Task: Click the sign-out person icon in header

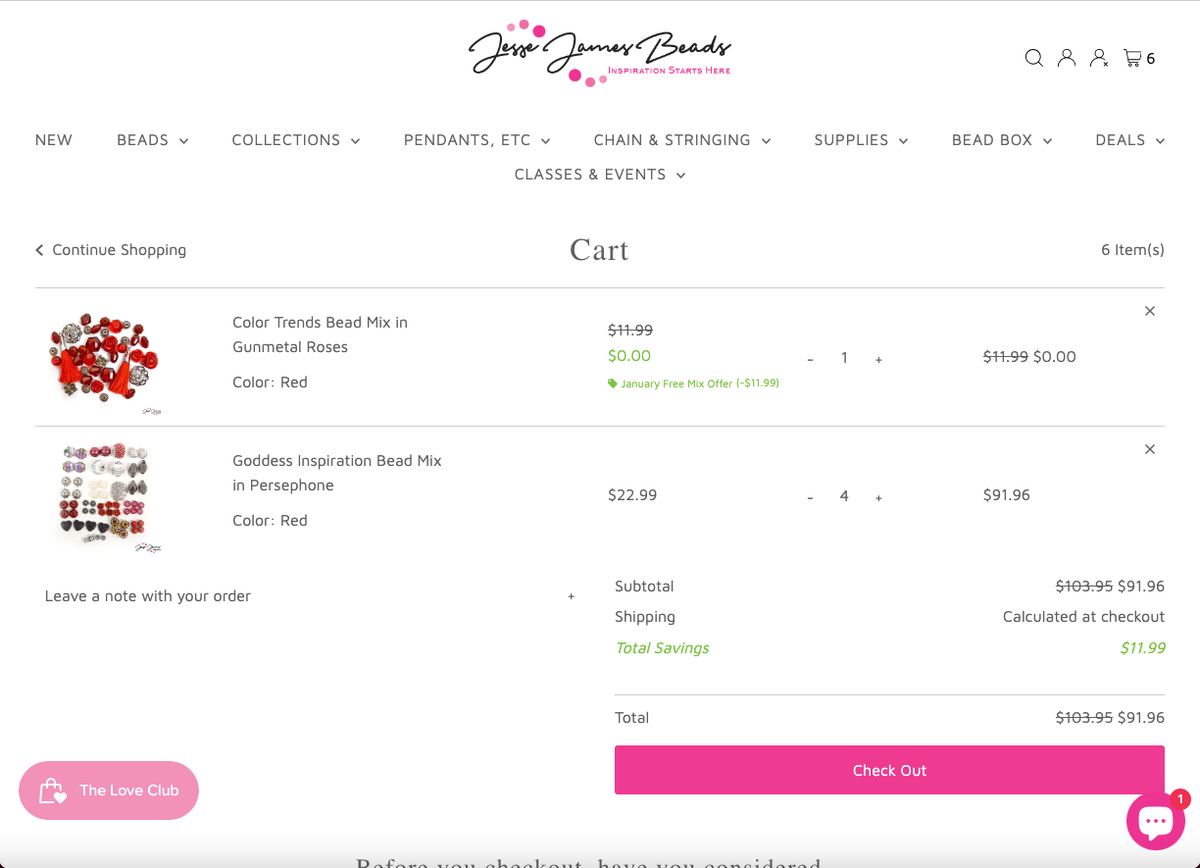Action: (x=1098, y=58)
